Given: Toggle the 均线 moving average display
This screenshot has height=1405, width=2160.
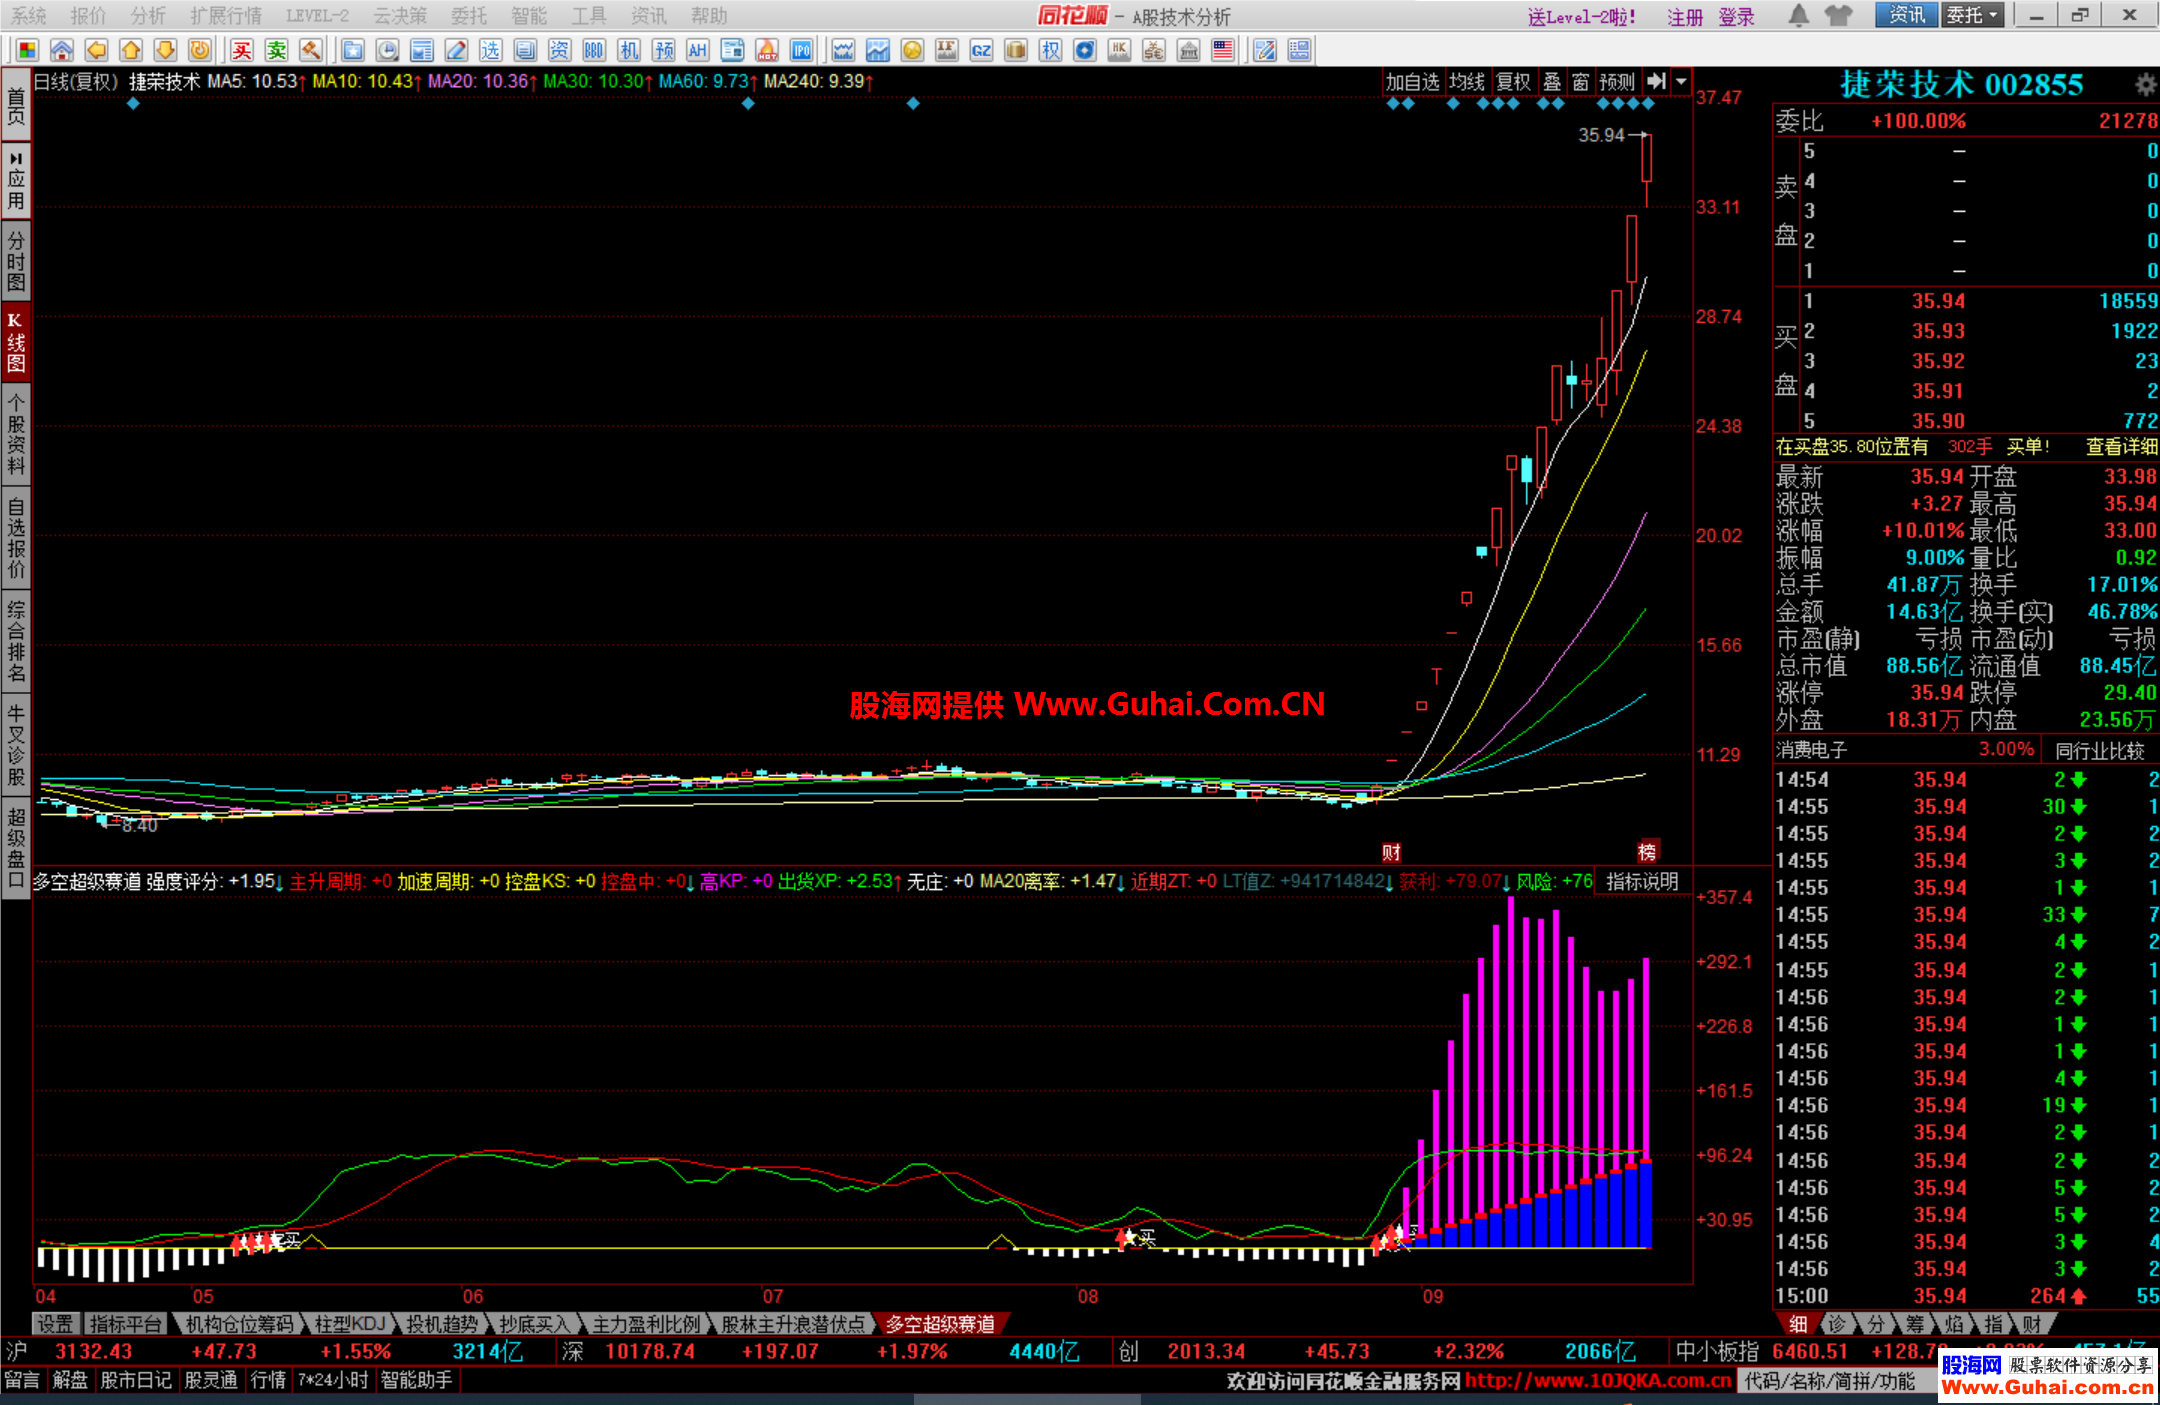Looking at the screenshot, I should point(1467,82).
